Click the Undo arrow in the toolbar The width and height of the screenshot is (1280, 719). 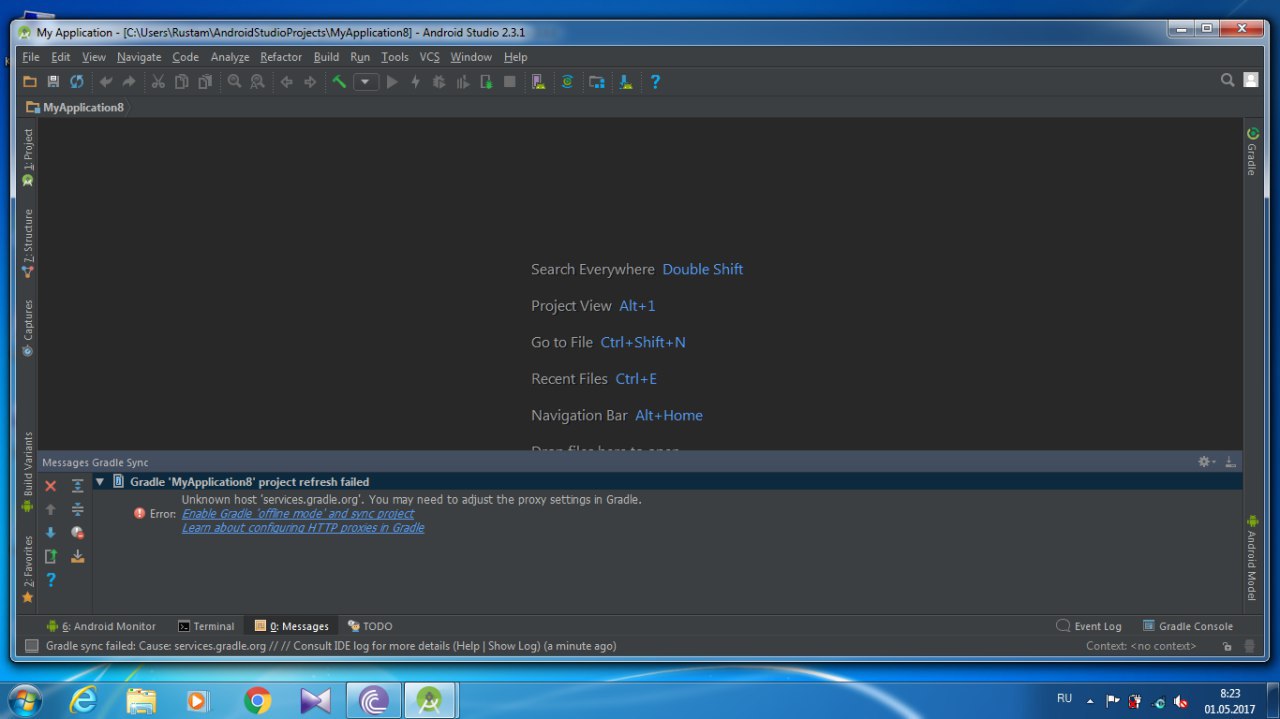point(105,82)
